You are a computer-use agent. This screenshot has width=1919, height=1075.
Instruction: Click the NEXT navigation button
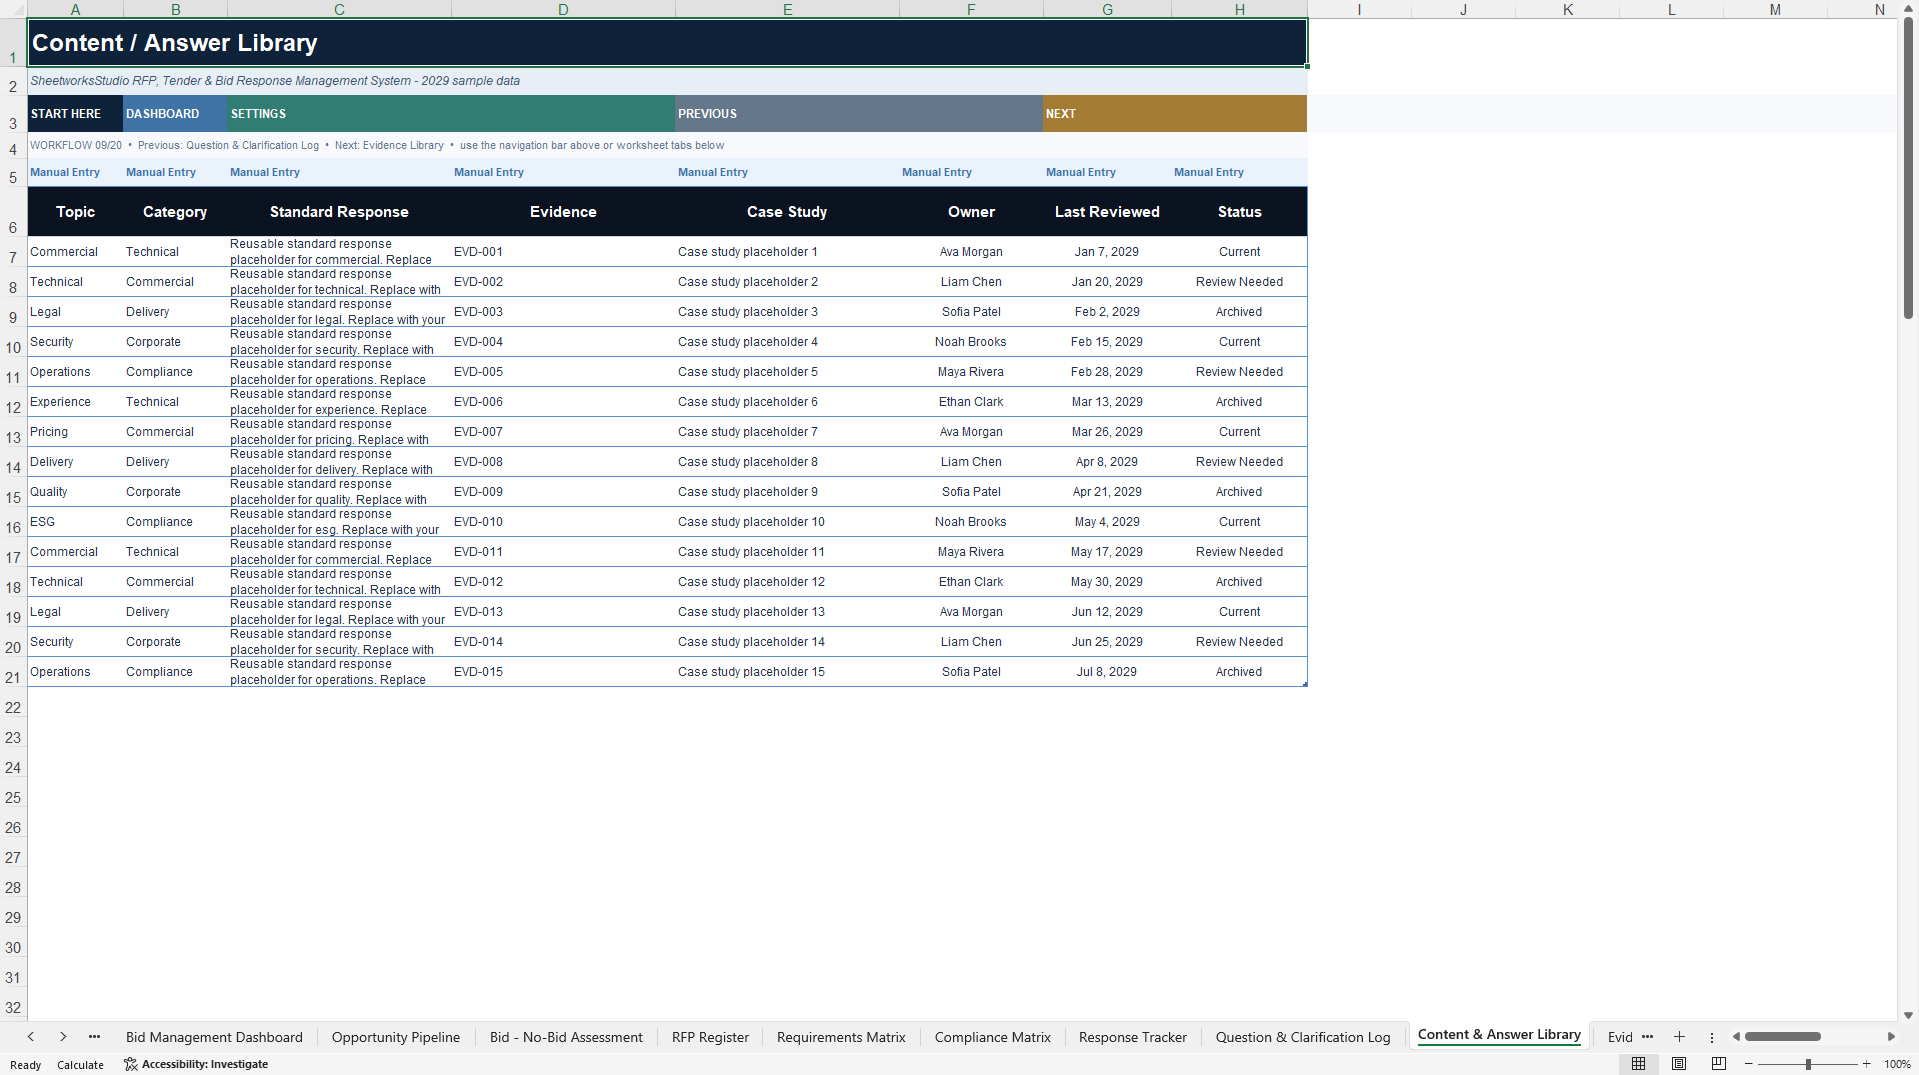coord(1175,114)
